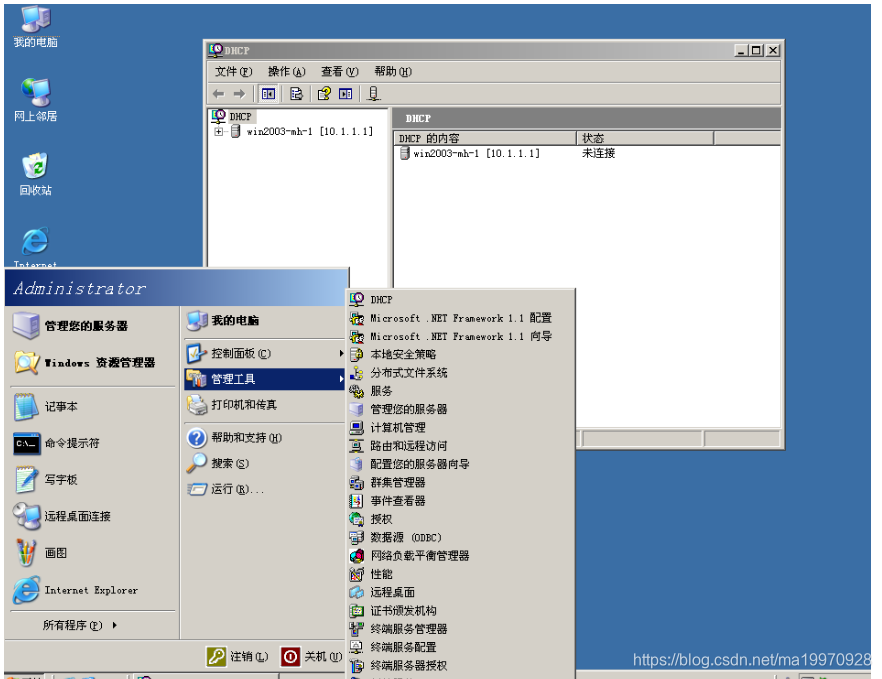Expand win2003-mh-1 server node in tree
Image resolution: width=882 pixels, height=679 pixels.
coord(218,132)
